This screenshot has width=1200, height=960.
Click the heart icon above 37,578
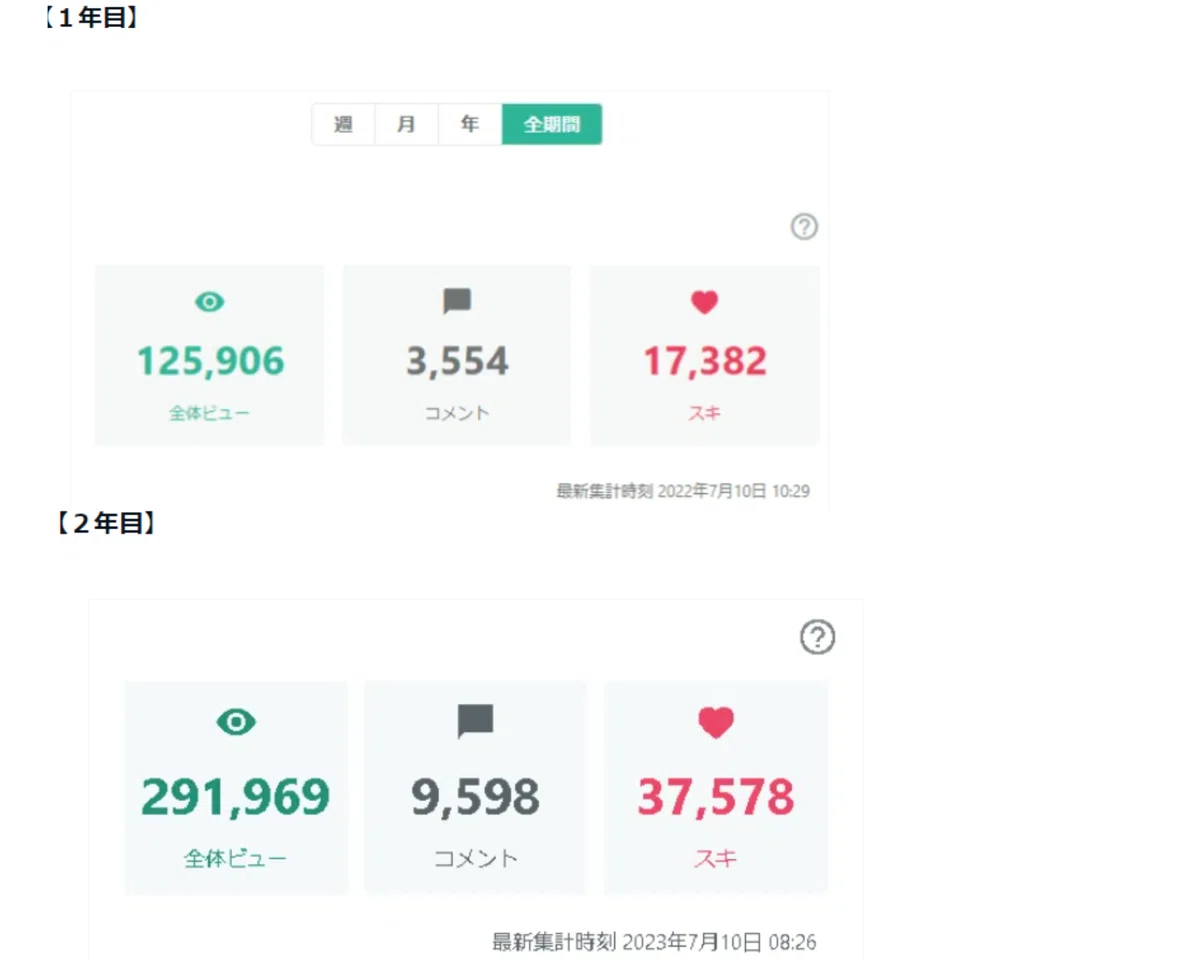tap(716, 722)
